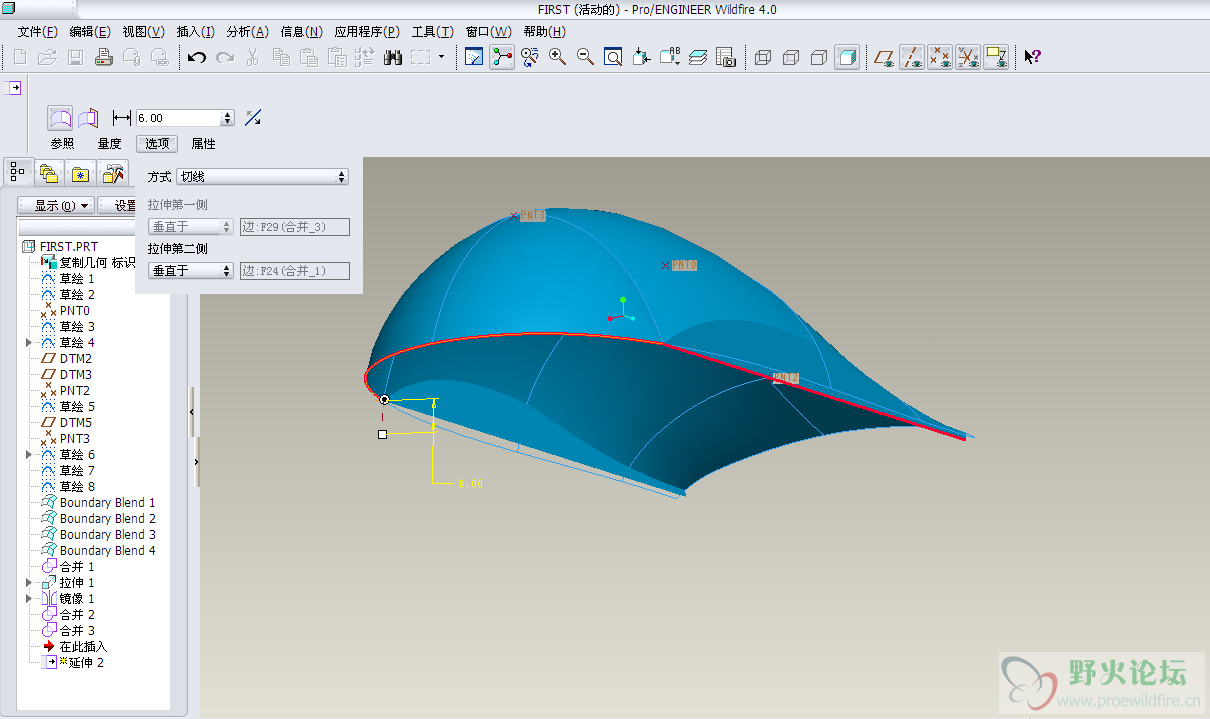Viewport: 1210px width, 719px height.
Task: Click the Undo arrow icon
Action: (196, 57)
